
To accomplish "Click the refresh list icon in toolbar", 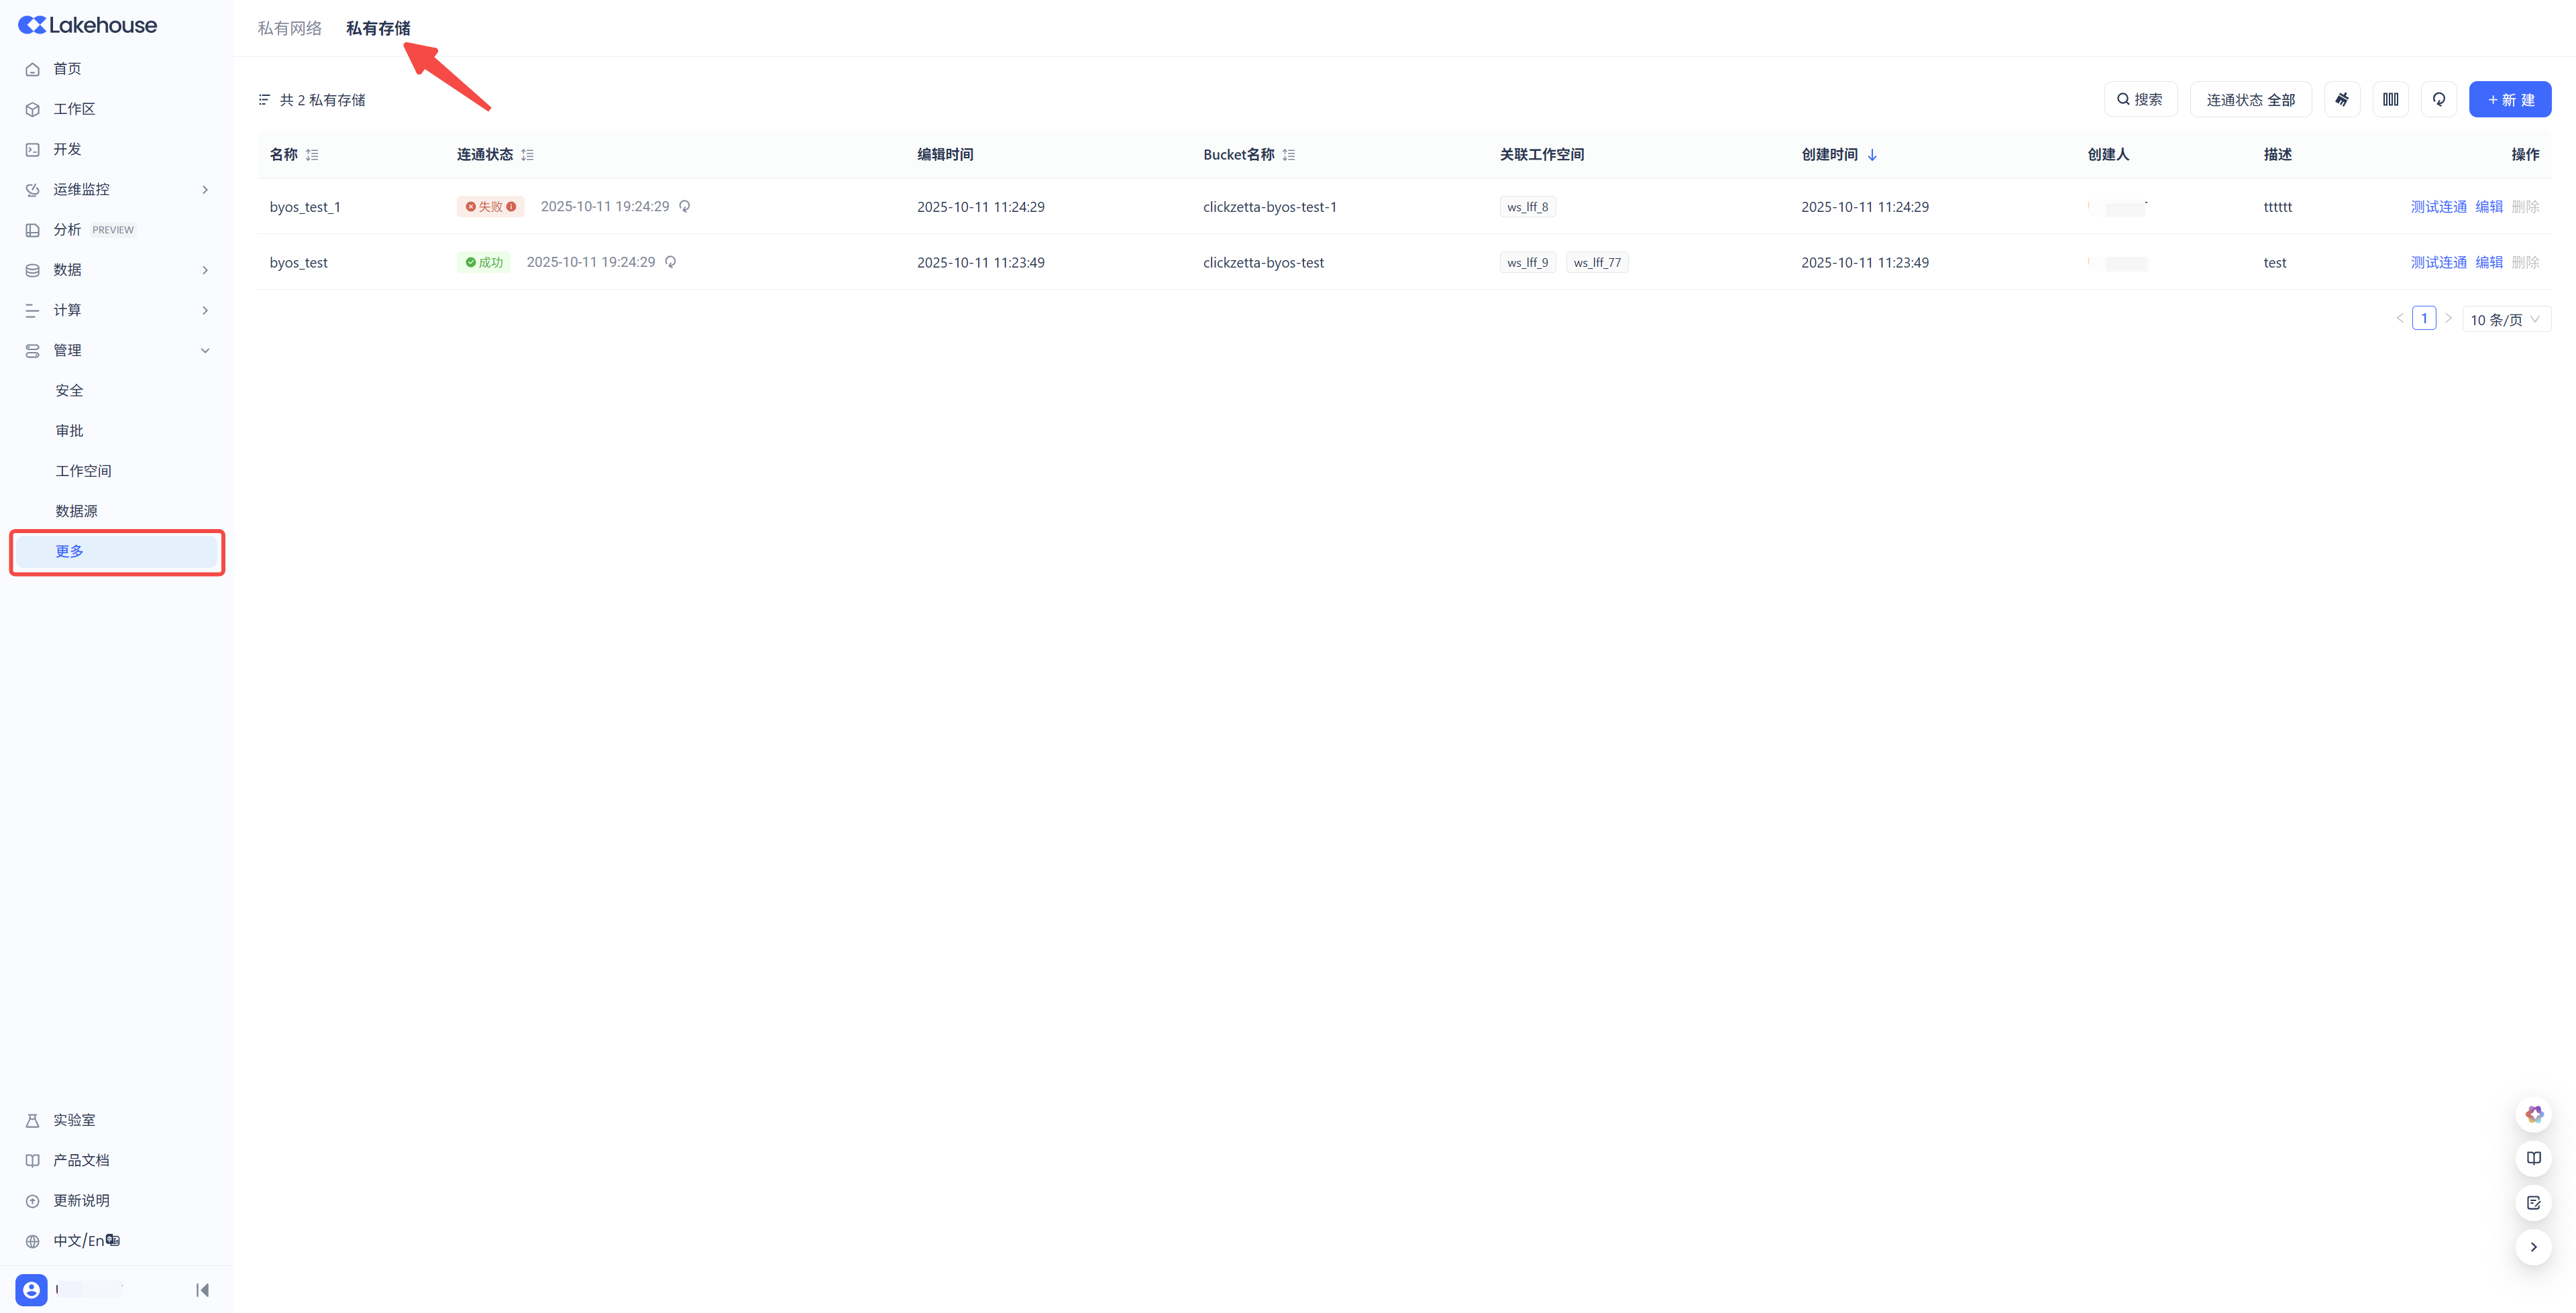I will [x=2438, y=99].
